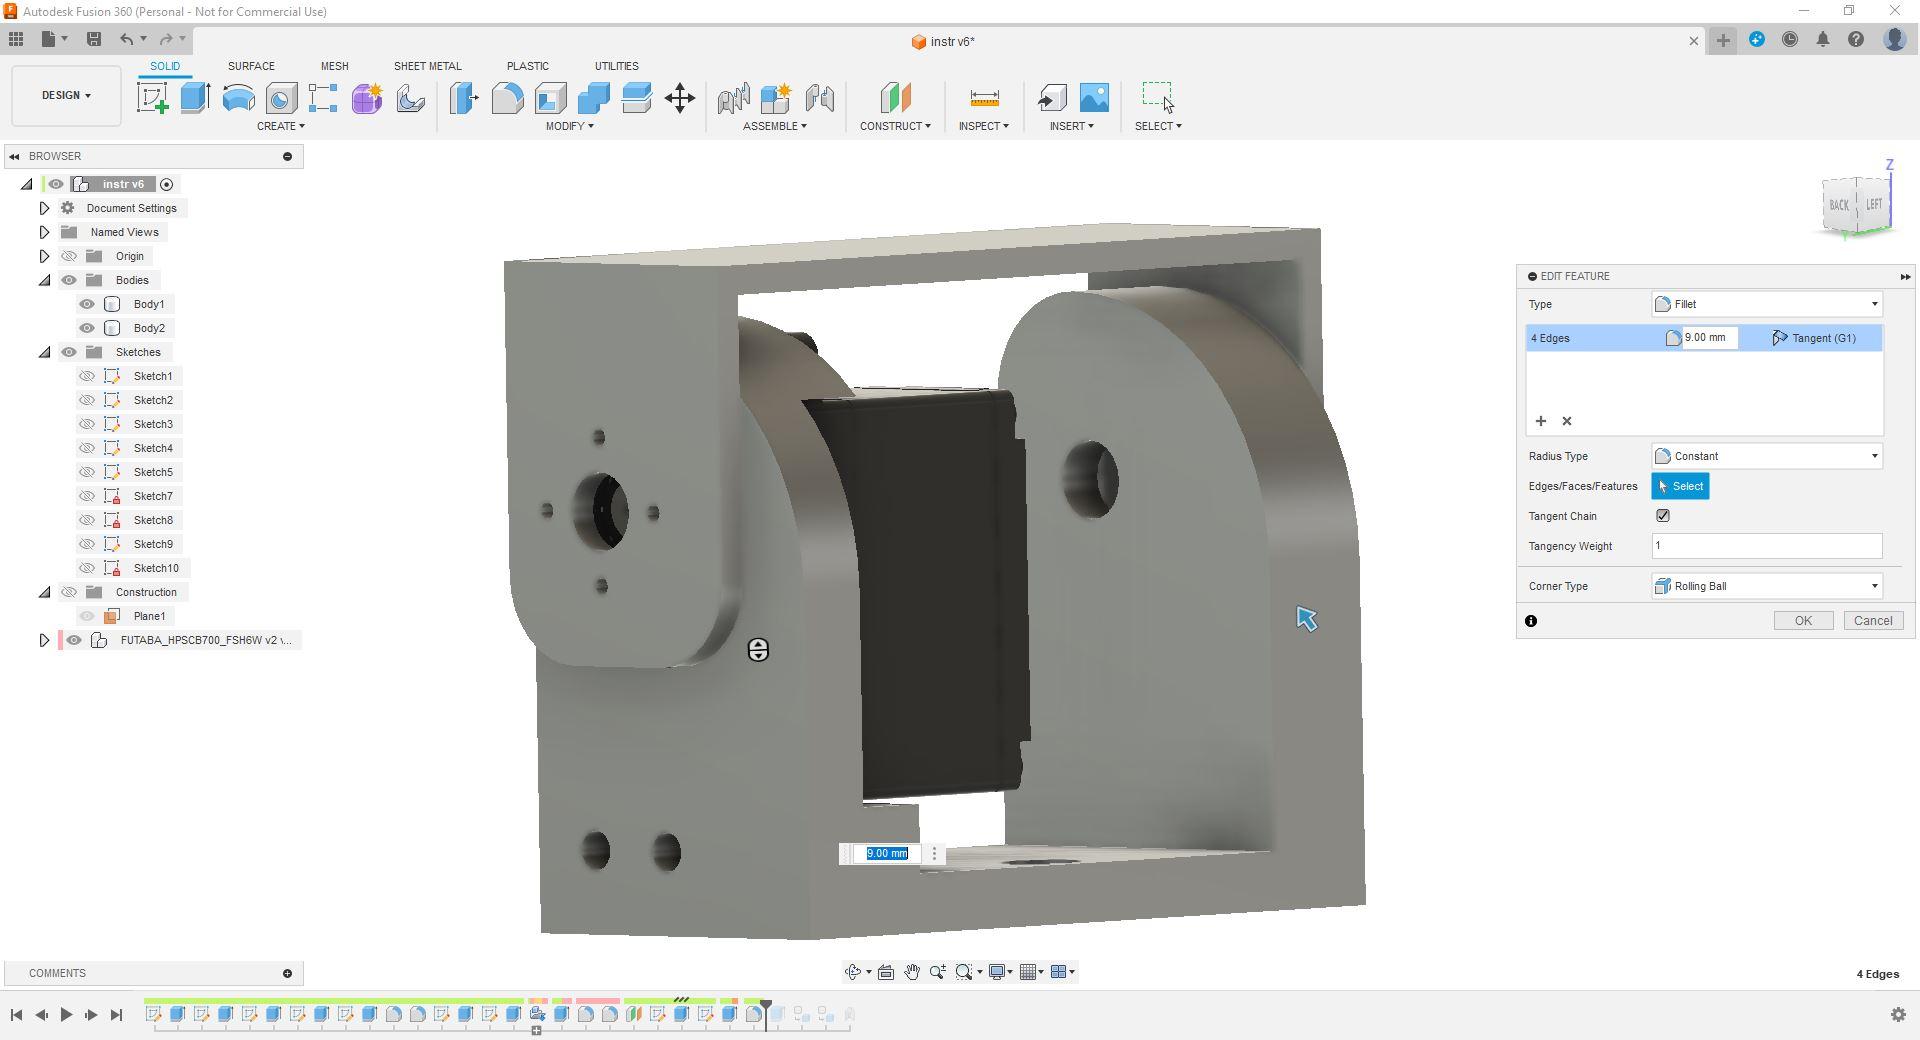
Task: Click OK in the Edit Feature dialog
Action: 1803,621
